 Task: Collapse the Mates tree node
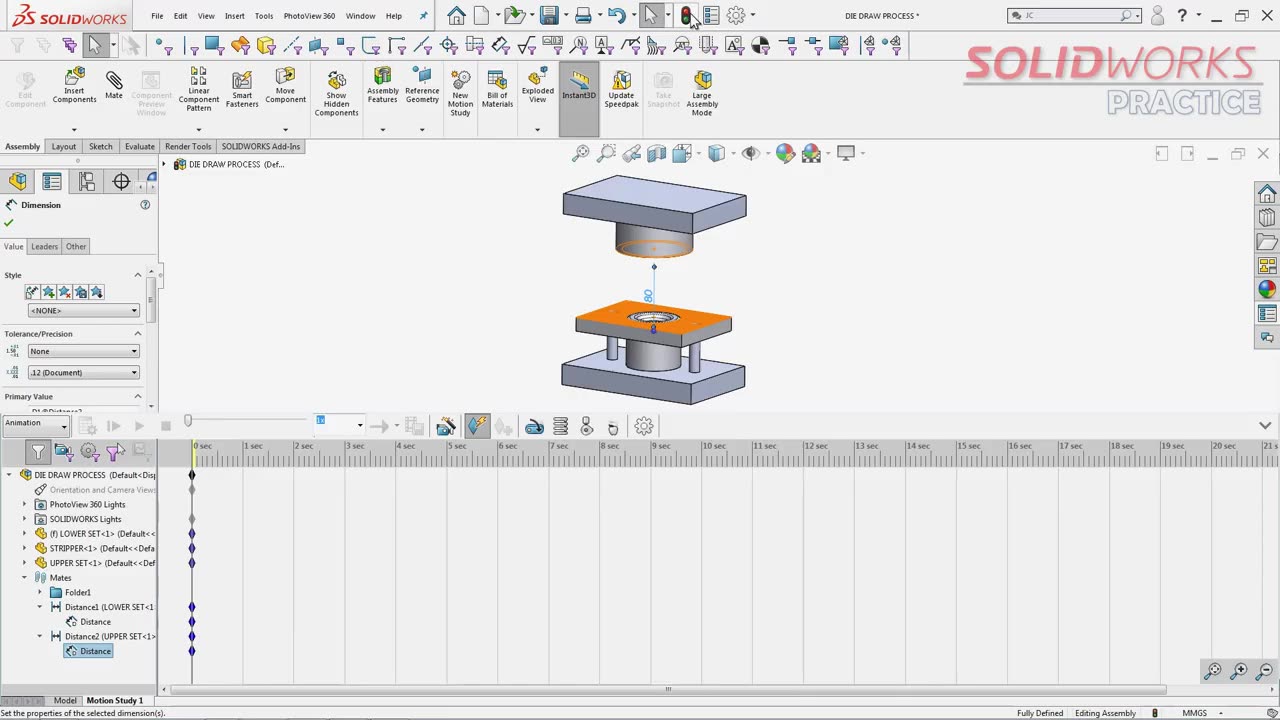25,578
